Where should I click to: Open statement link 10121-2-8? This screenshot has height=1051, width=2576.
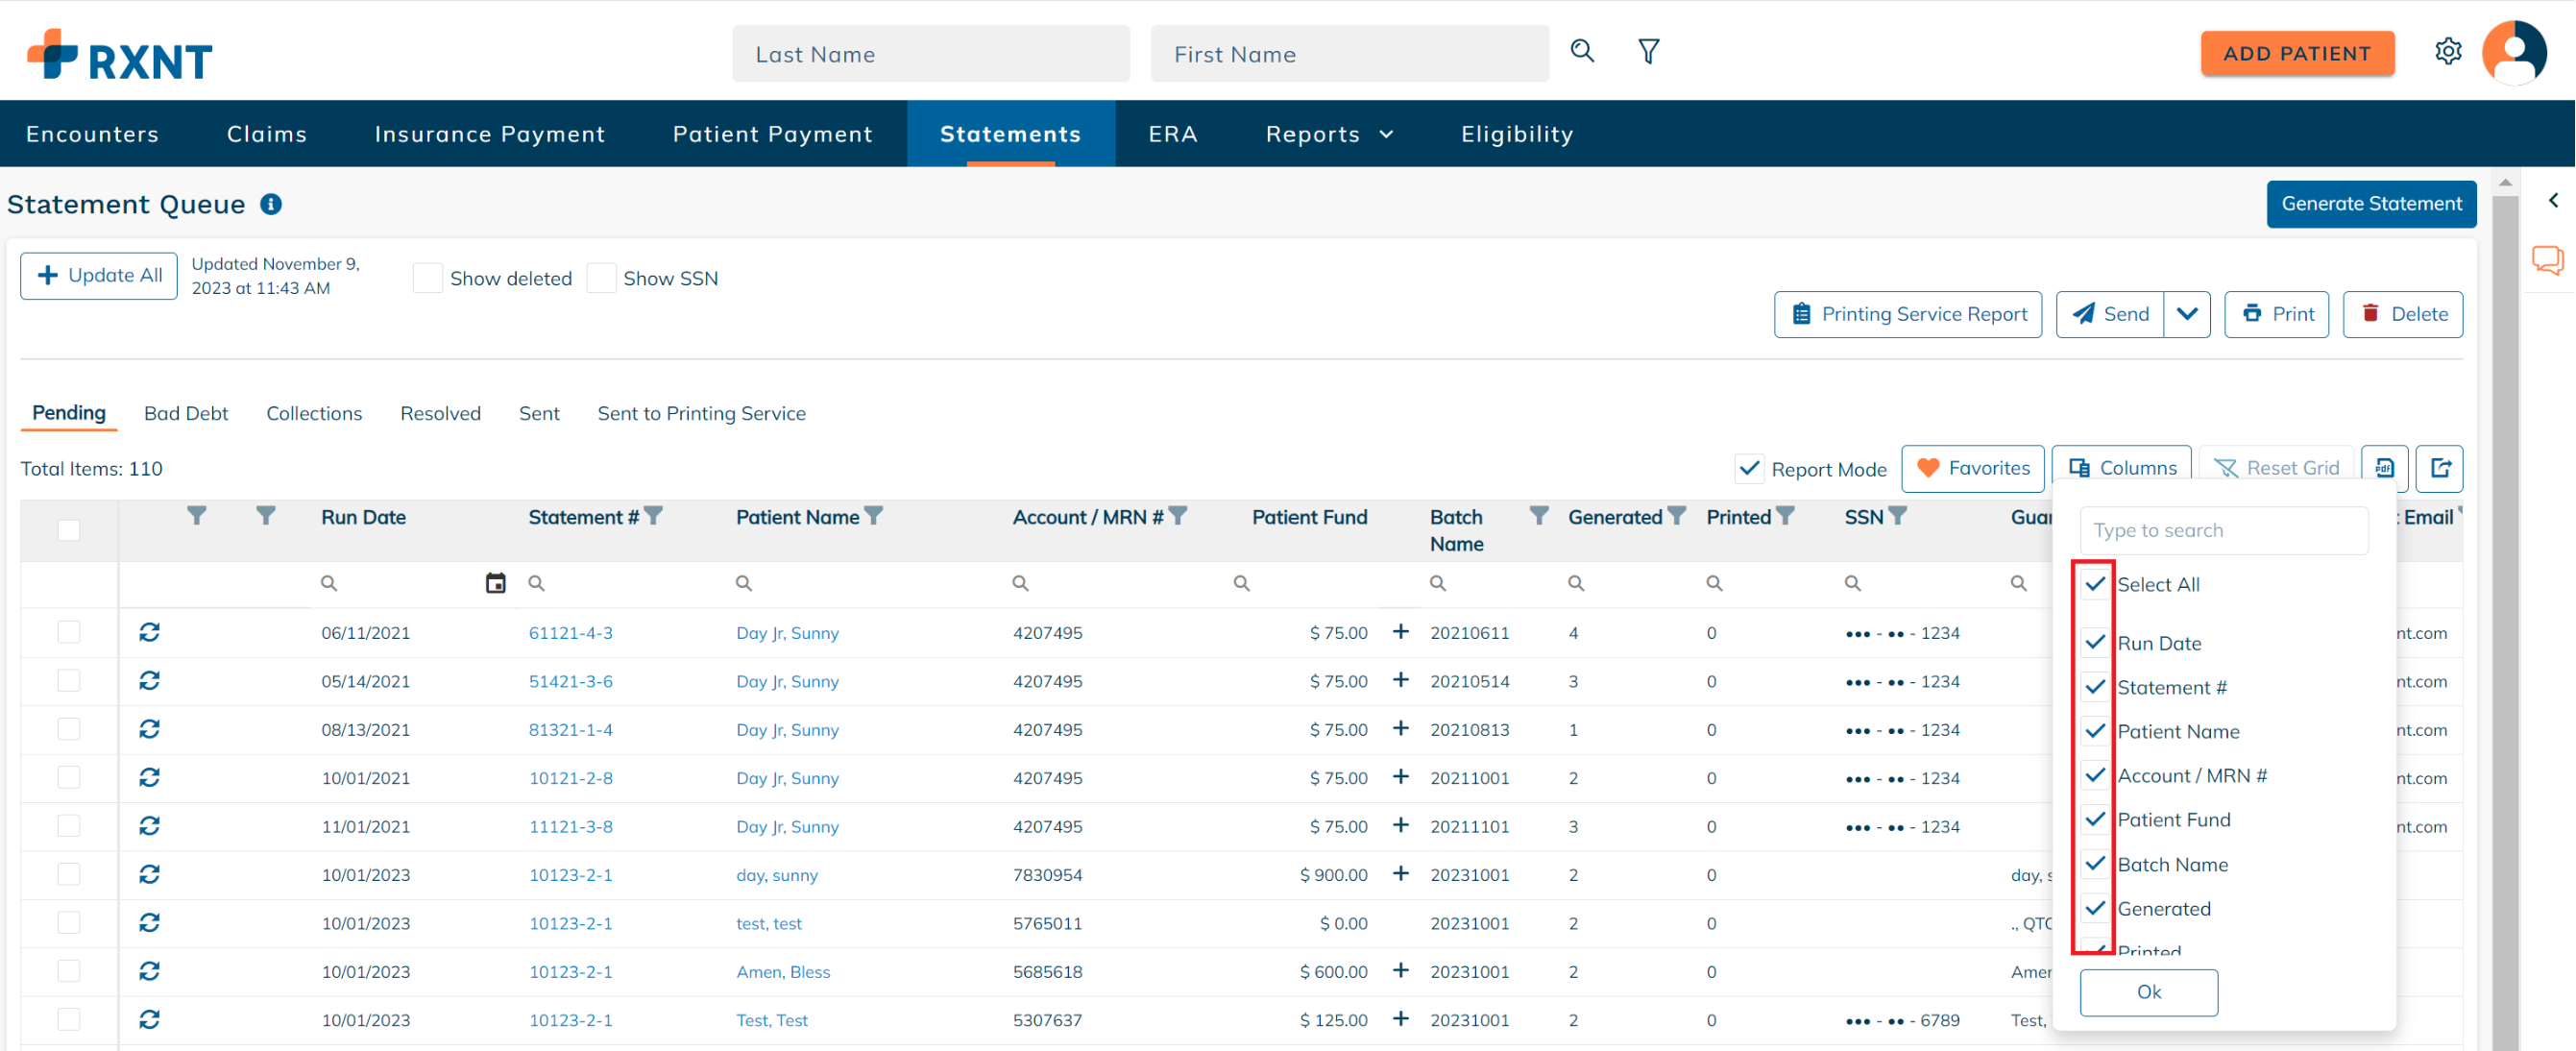click(571, 778)
